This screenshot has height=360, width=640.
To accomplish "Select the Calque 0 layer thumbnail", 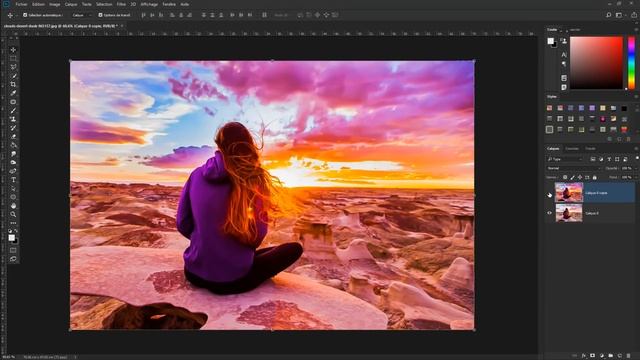I will click(x=569, y=213).
